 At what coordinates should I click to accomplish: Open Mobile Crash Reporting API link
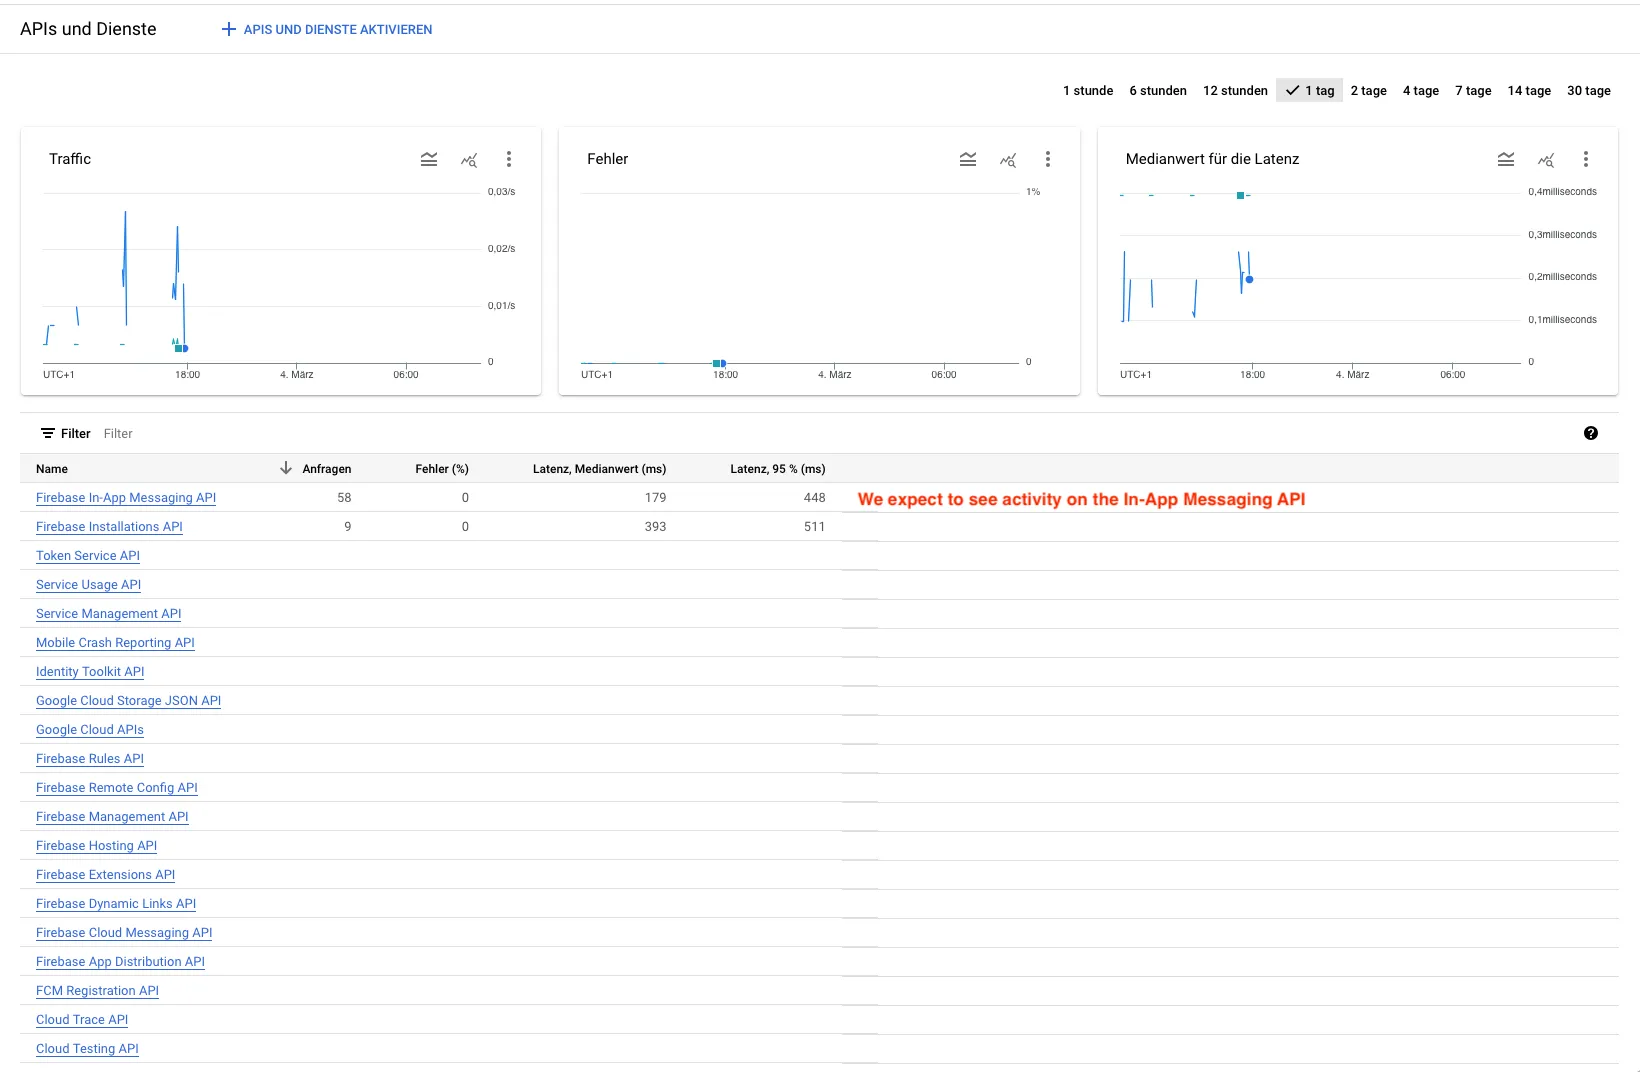coord(115,642)
